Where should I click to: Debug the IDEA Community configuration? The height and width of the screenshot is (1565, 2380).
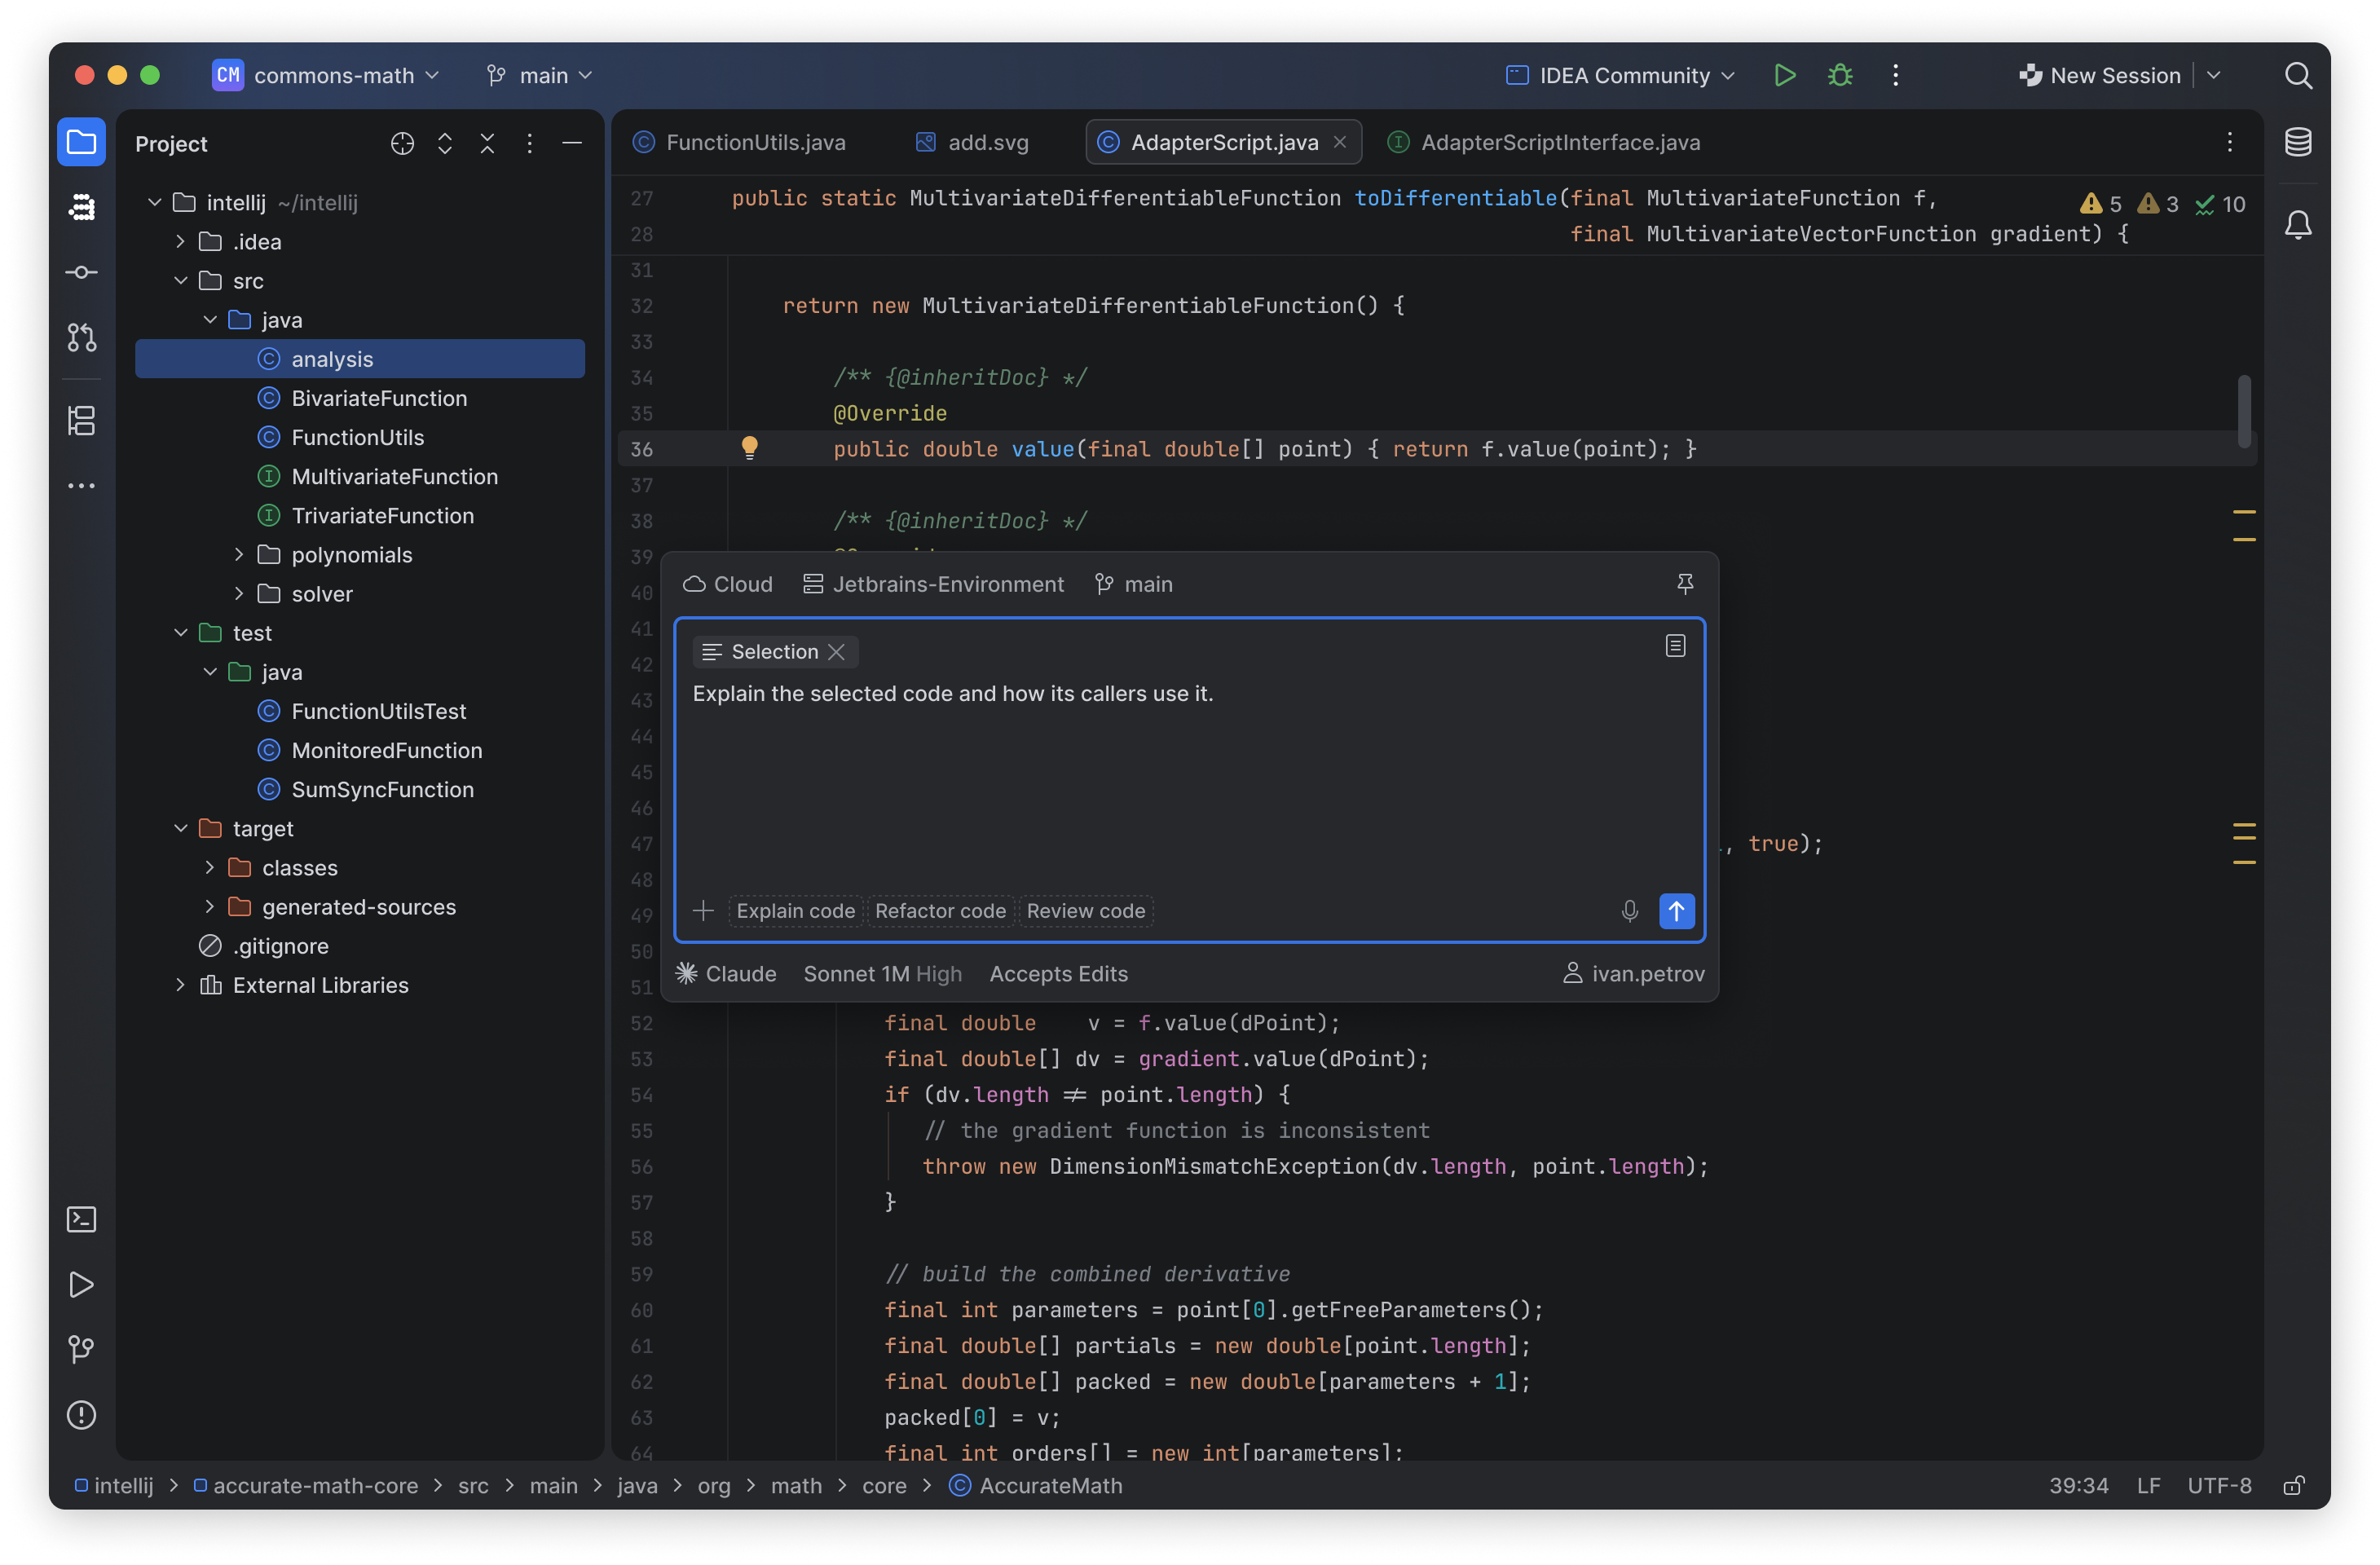click(1840, 75)
